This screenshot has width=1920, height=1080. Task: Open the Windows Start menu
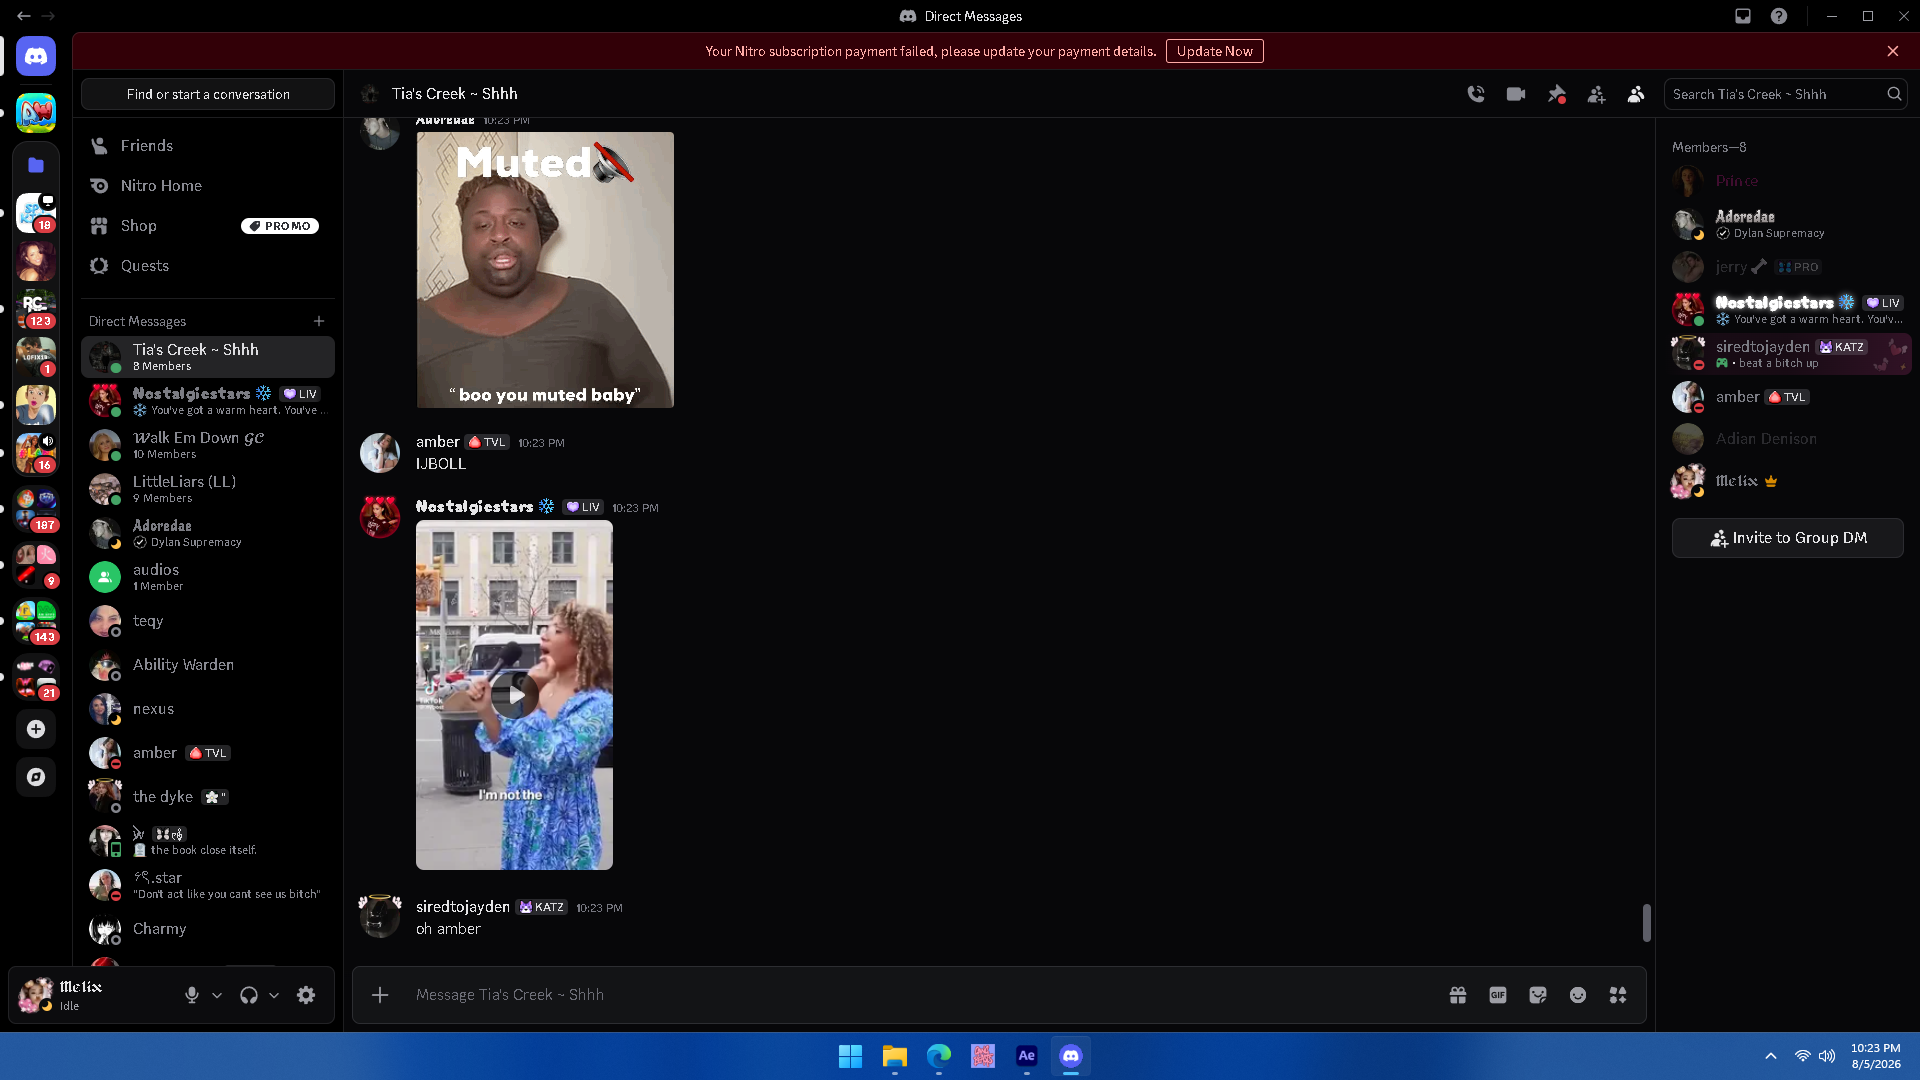850,1056
